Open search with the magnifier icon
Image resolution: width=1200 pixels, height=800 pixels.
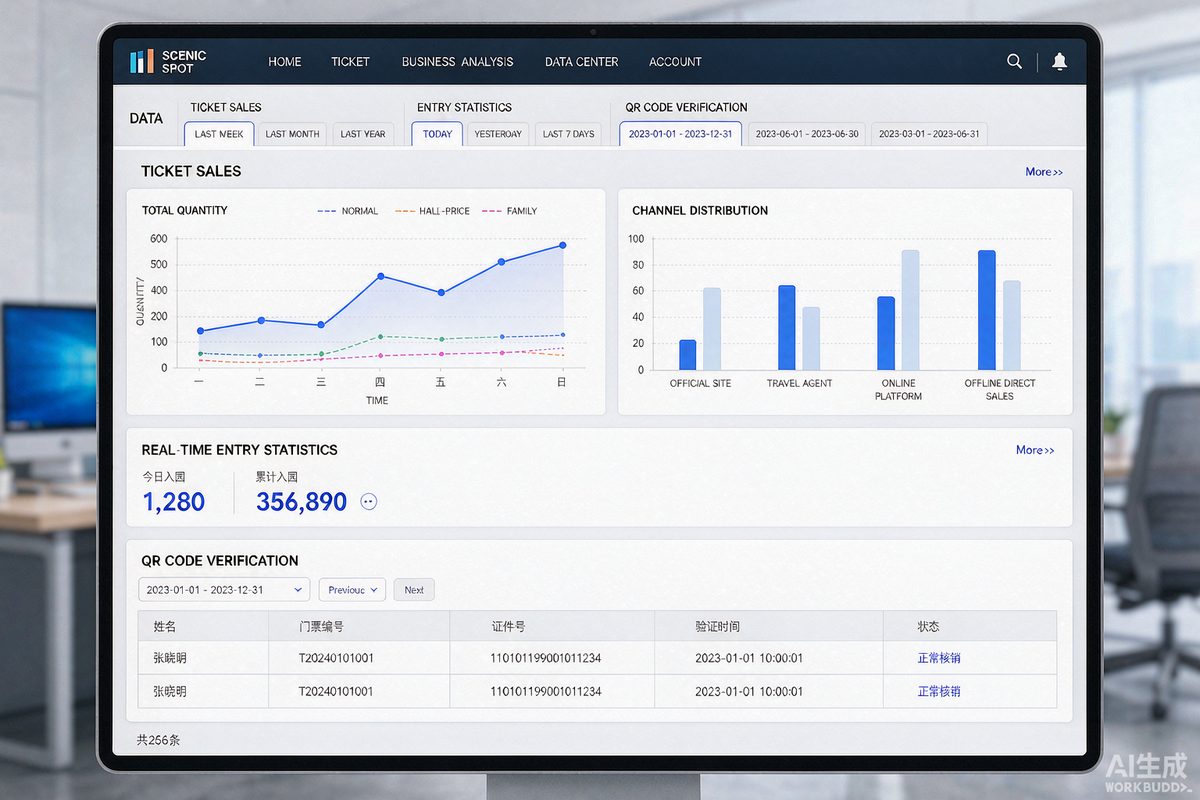[1014, 61]
